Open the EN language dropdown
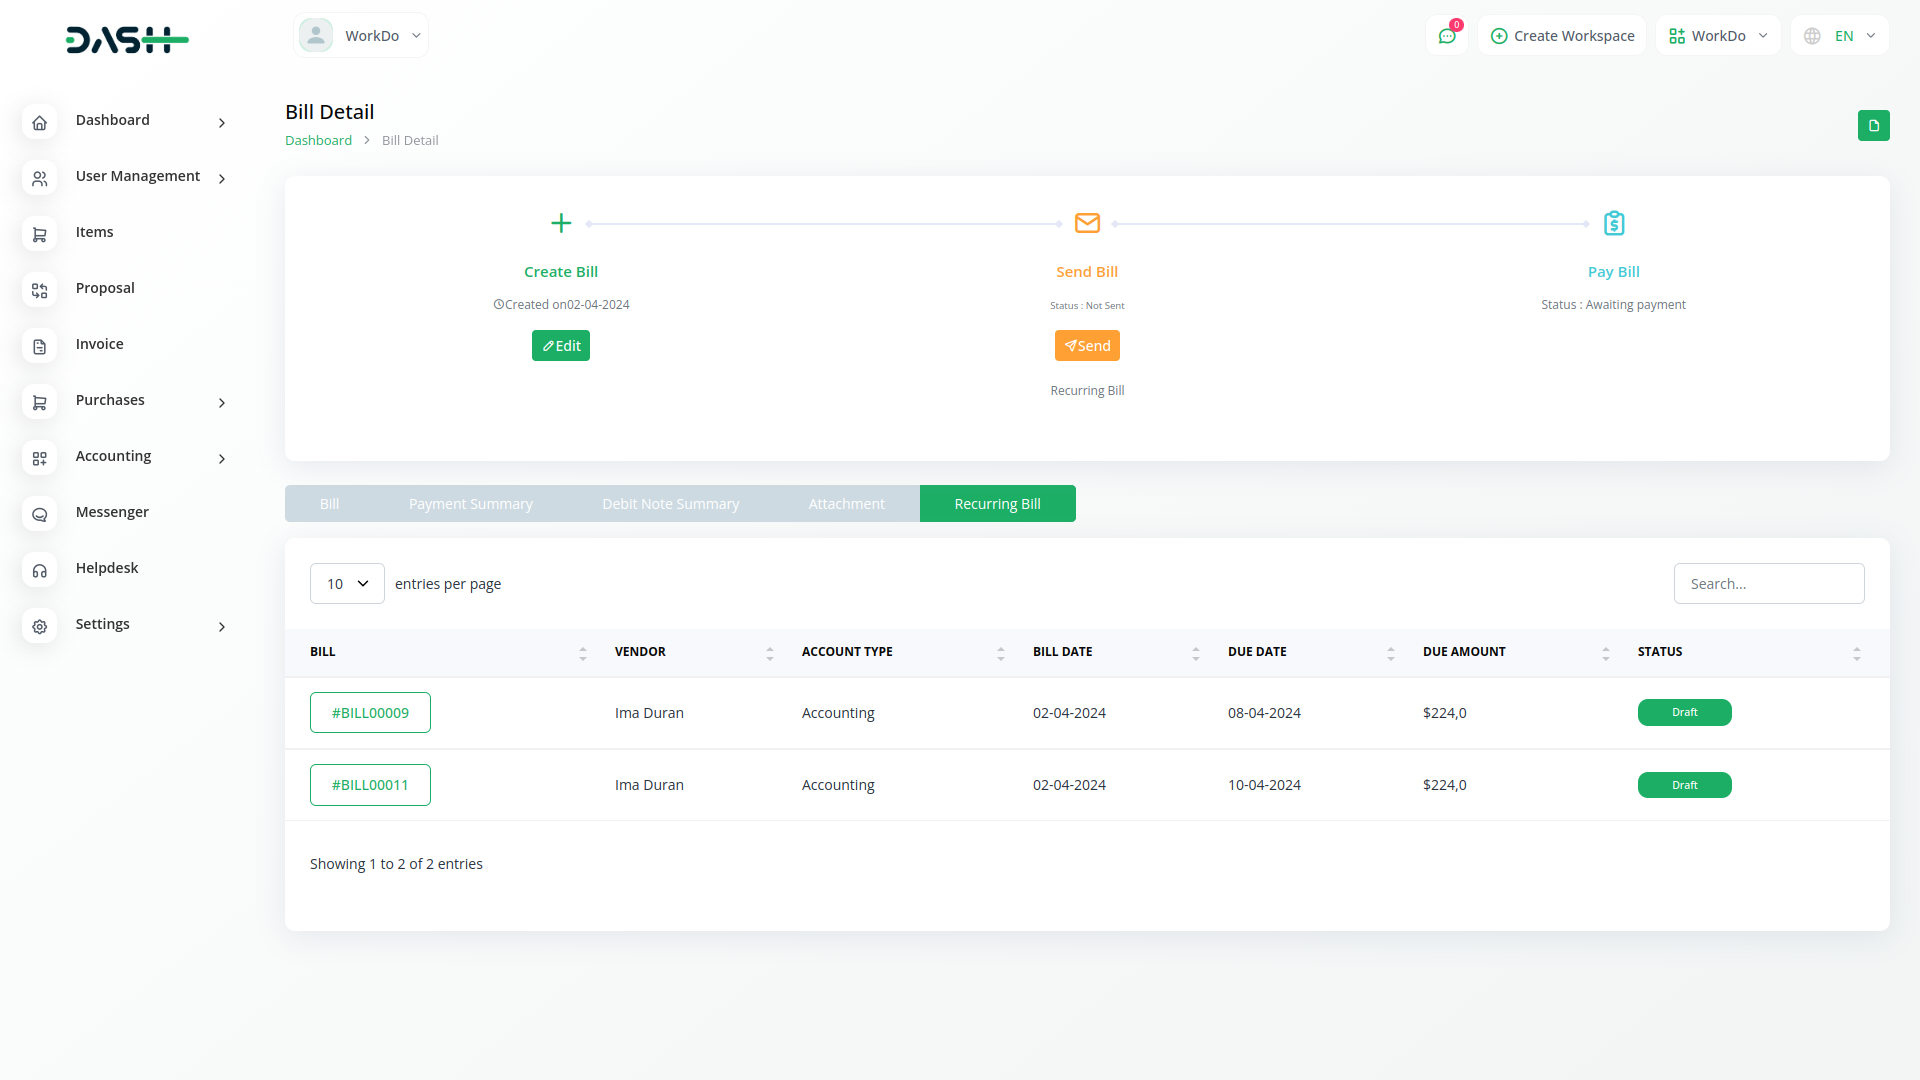 tap(1840, 36)
